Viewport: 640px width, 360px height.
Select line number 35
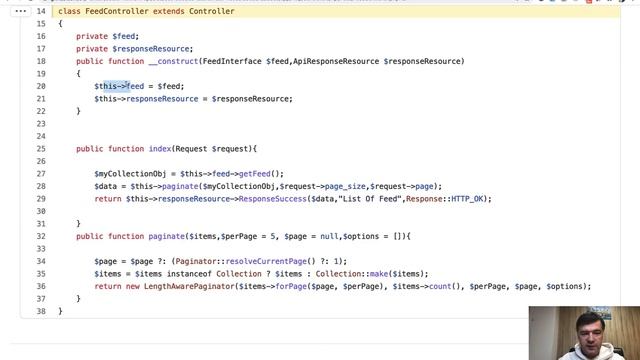(41, 274)
